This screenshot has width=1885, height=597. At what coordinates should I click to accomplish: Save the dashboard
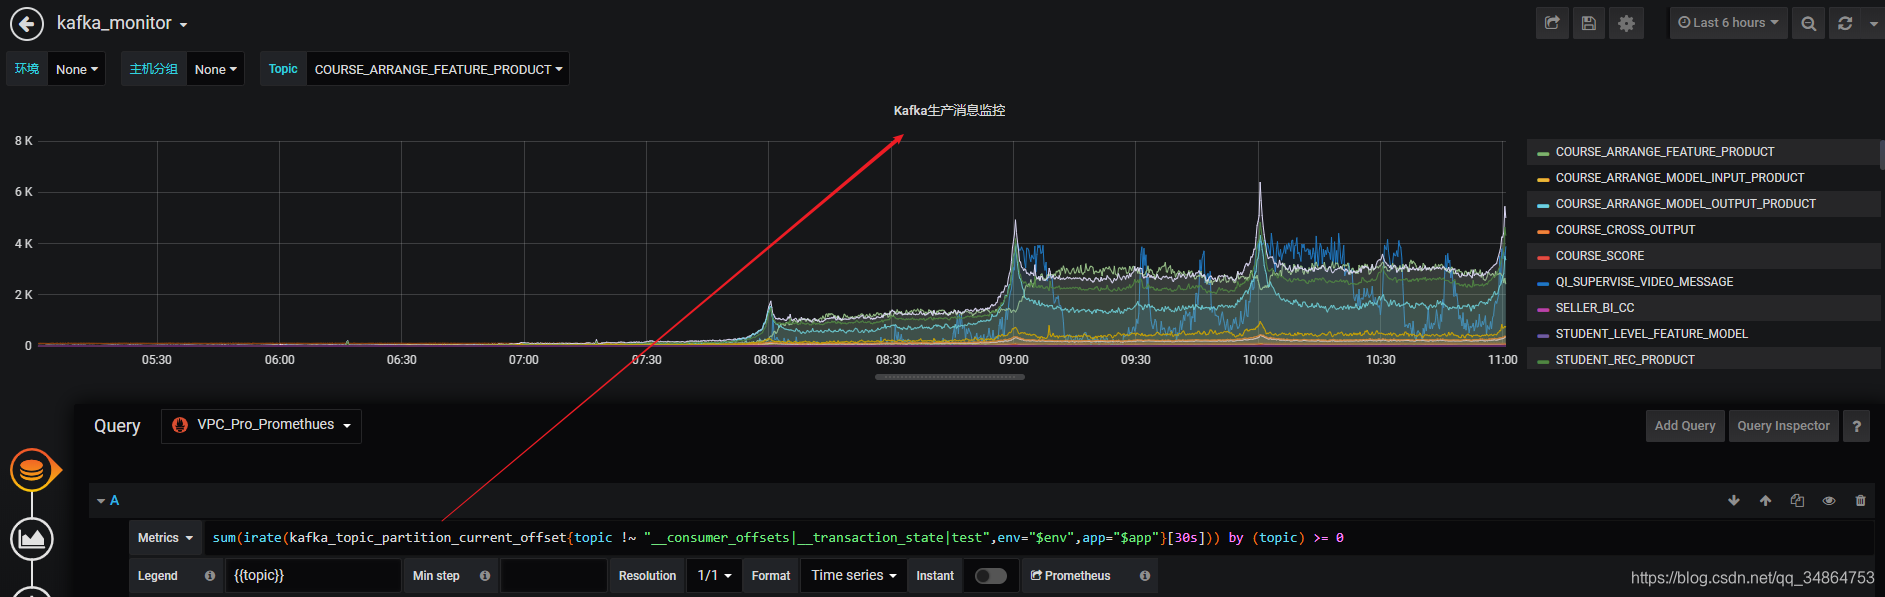click(x=1589, y=23)
